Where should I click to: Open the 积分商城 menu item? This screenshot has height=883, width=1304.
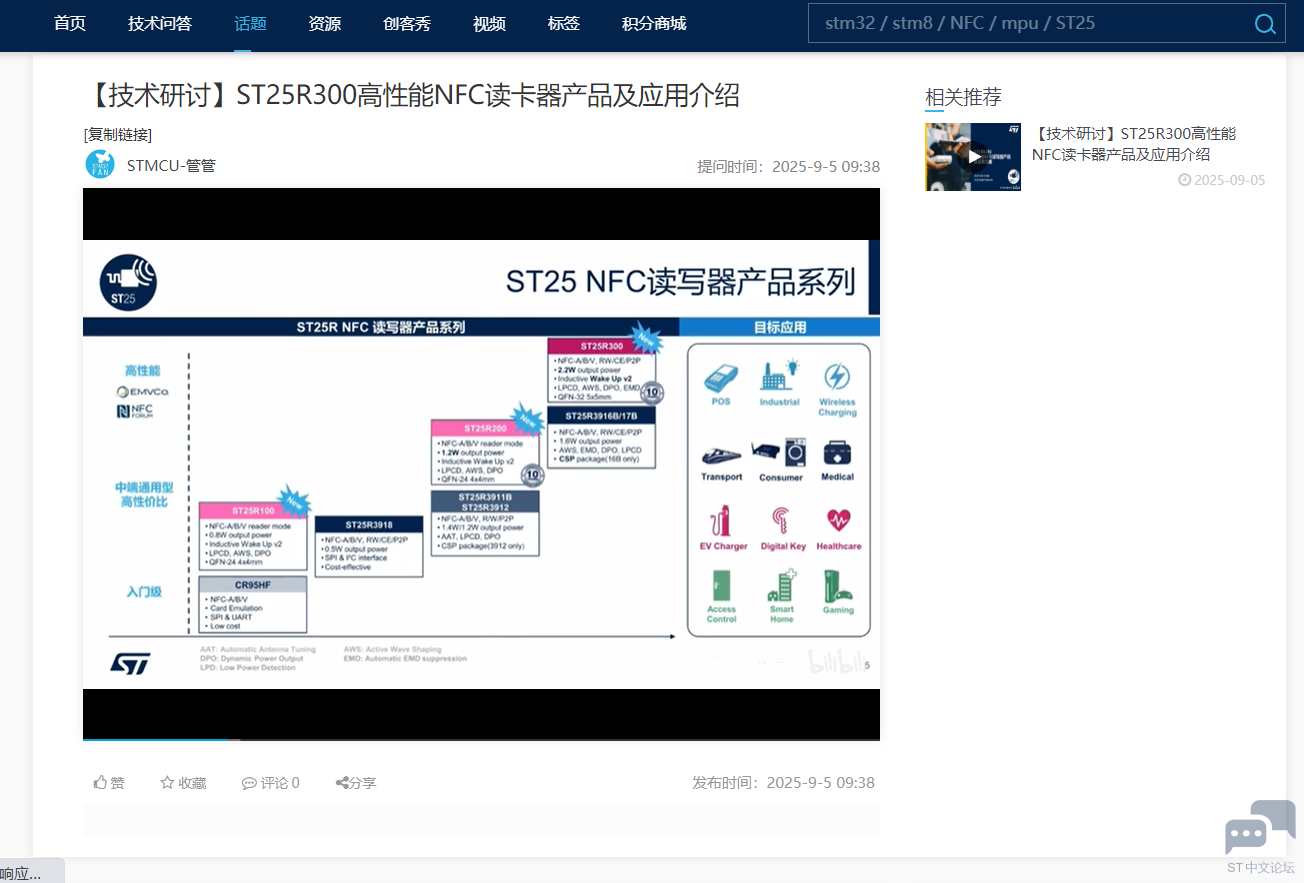[654, 24]
